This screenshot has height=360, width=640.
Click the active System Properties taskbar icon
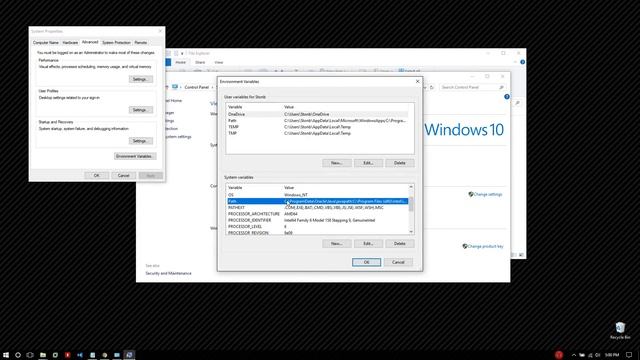[129, 355]
